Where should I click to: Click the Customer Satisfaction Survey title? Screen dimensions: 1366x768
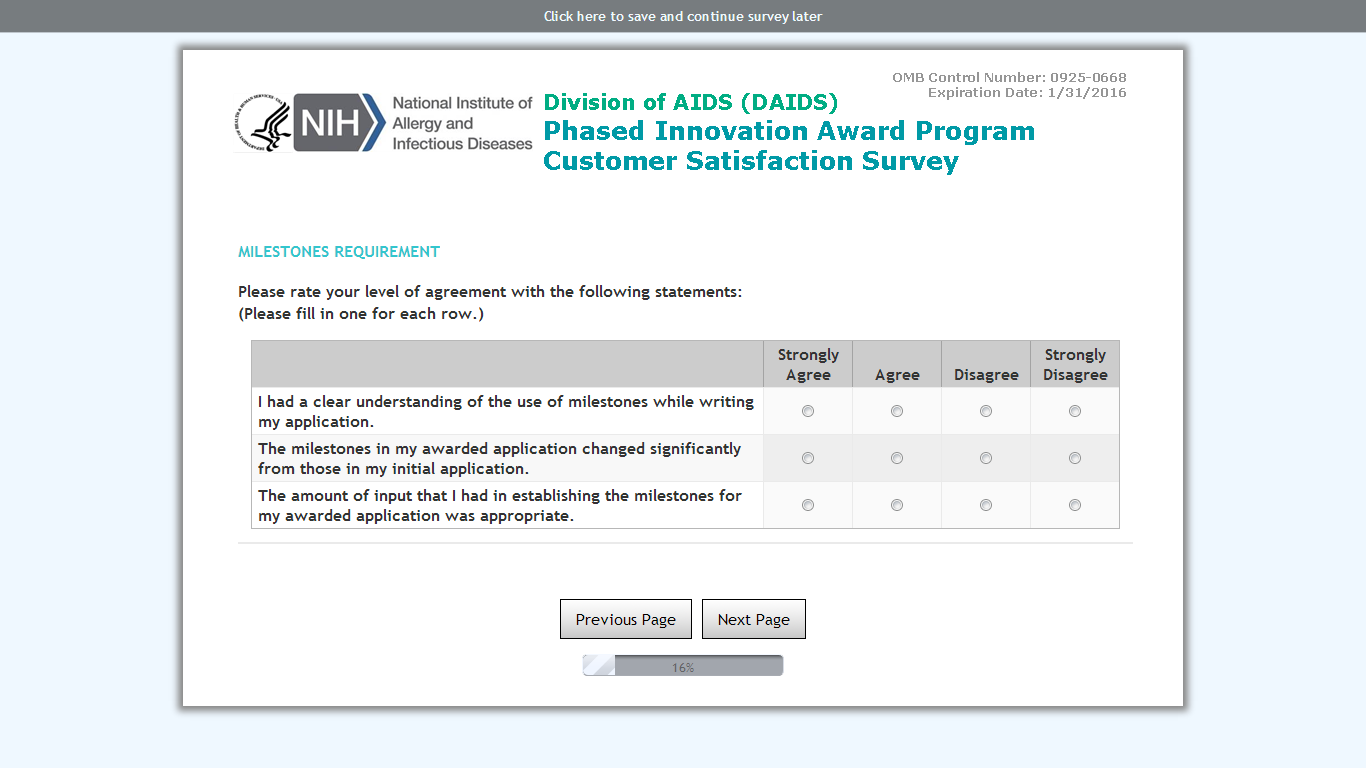750,161
